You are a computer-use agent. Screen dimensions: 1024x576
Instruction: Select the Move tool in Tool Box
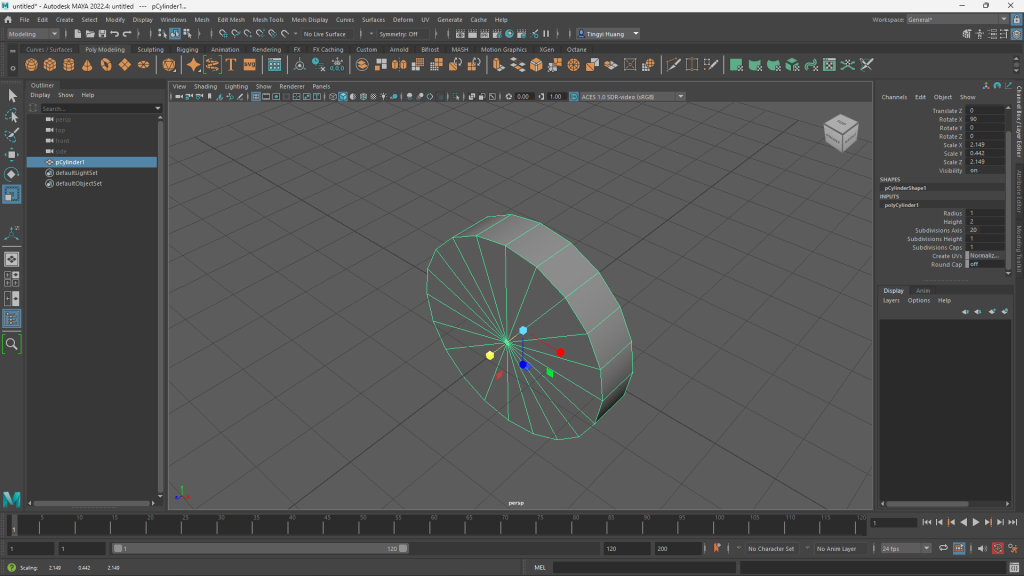[x=12, y=155]
